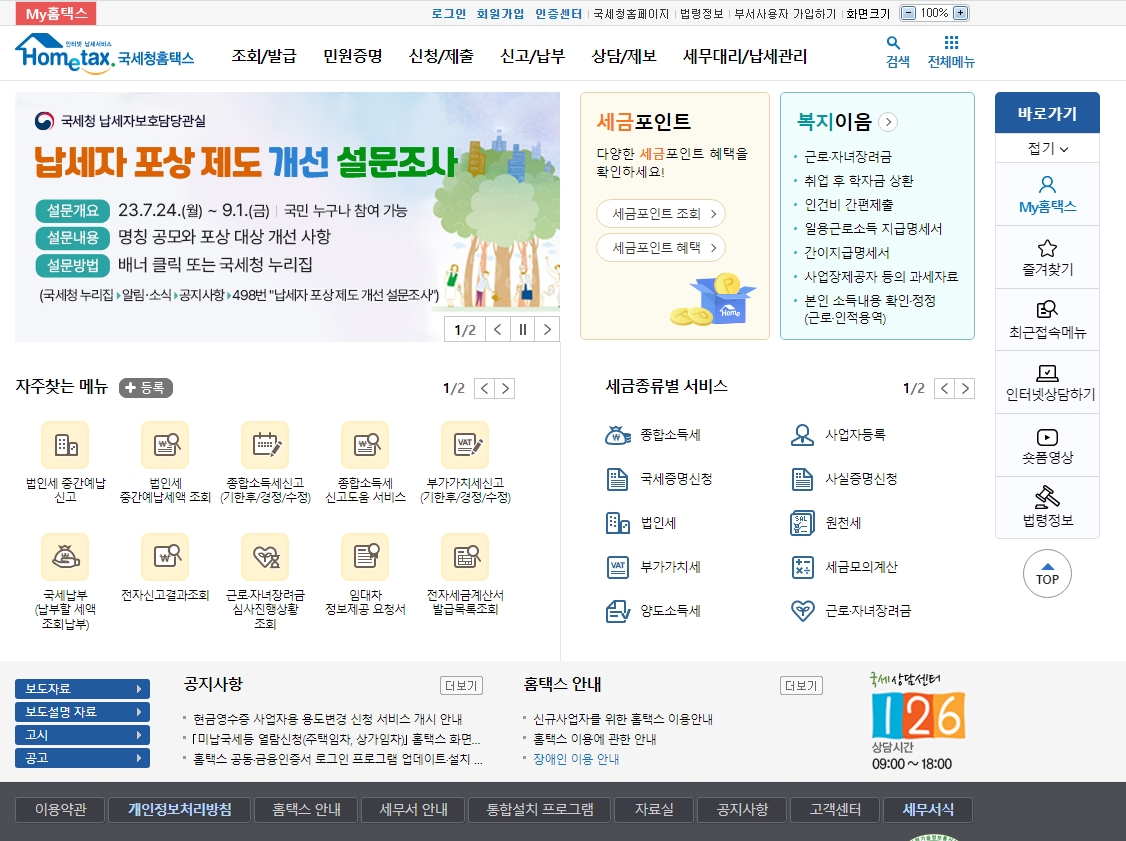Open 세무서식 footer button

(x=928, y=809)
